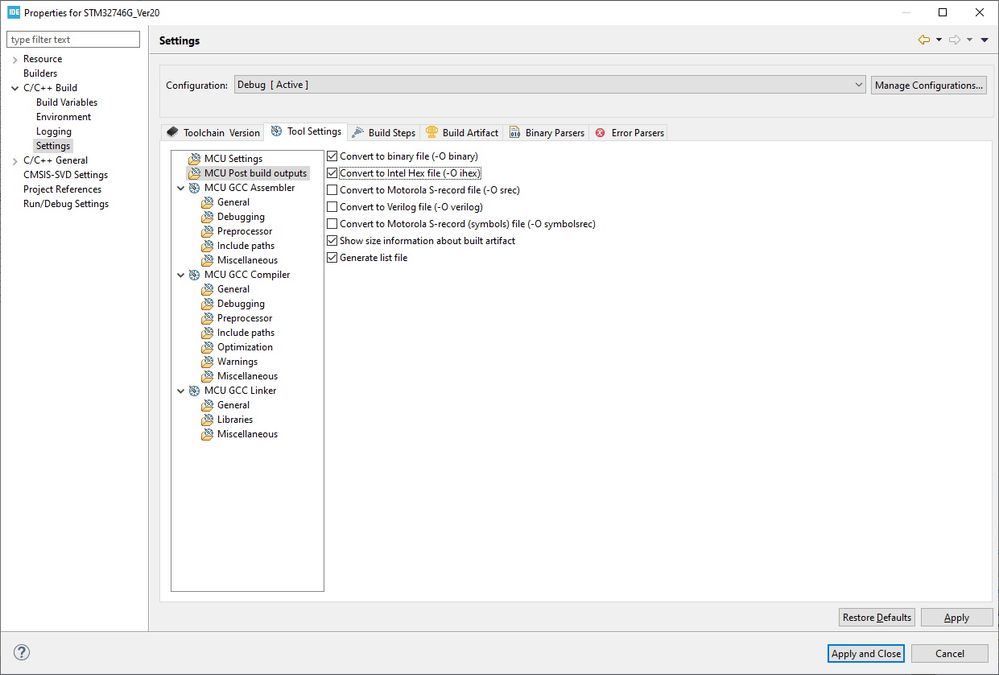Screen dimensions: 999x675
Task: Open the Configuration dropdown
Action: 550,85
